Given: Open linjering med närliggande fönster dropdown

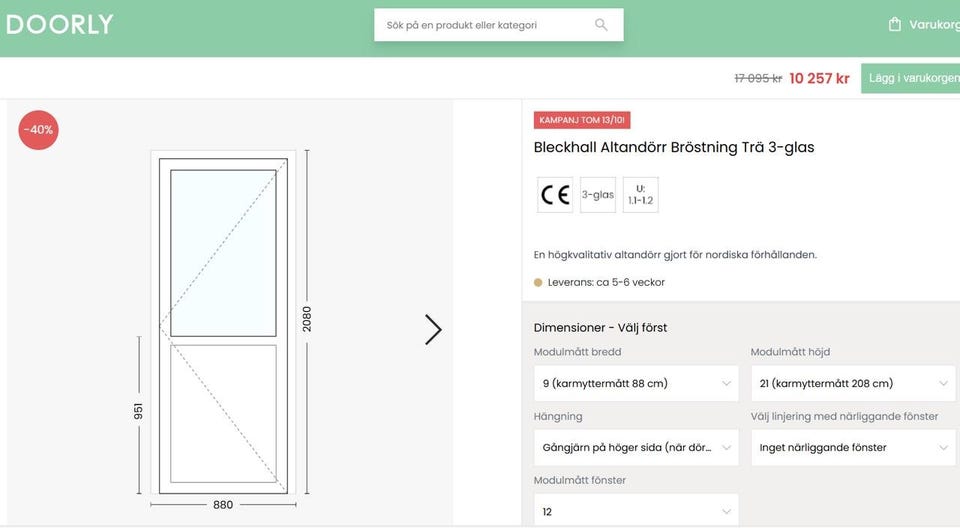Looking at the screenshot, I should point(852,447).
